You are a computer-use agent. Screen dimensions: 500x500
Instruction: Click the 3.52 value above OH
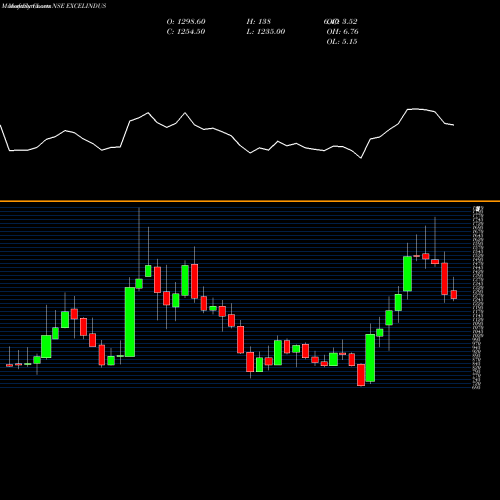point(350,21)
